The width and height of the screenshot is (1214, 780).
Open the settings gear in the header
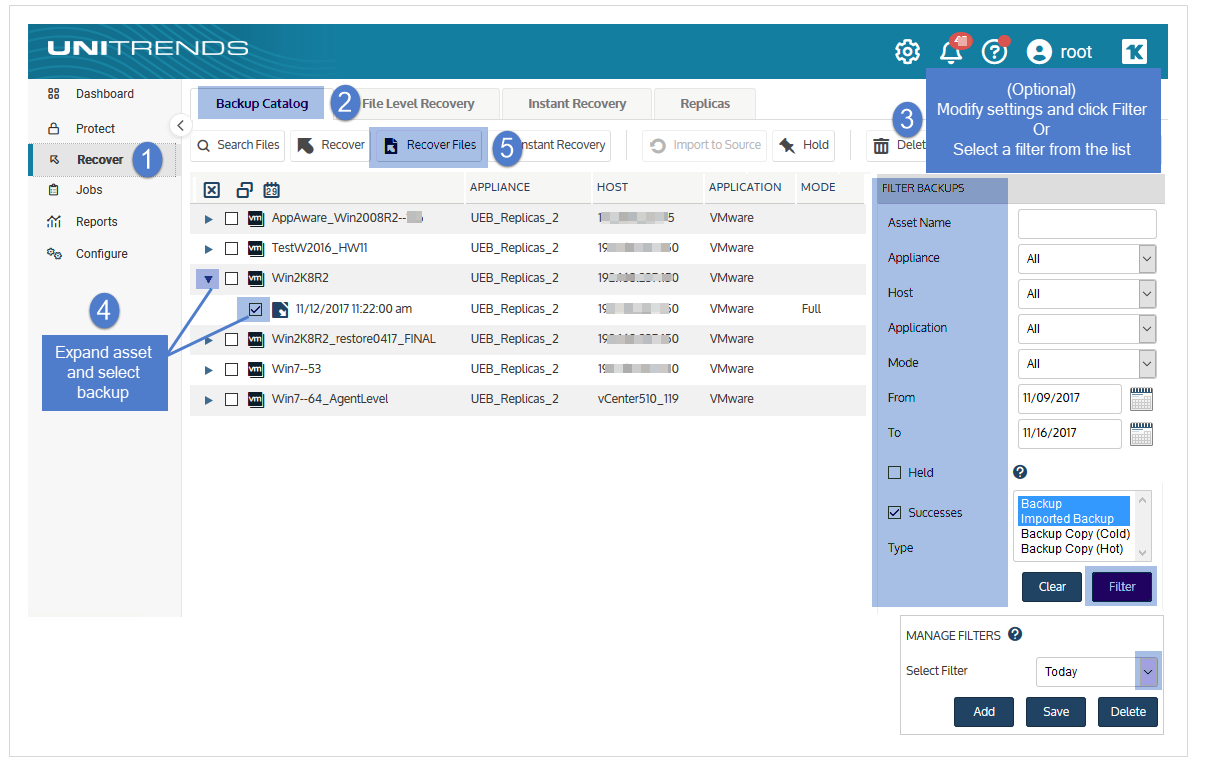pyautogui.click(x=907, y=52)
